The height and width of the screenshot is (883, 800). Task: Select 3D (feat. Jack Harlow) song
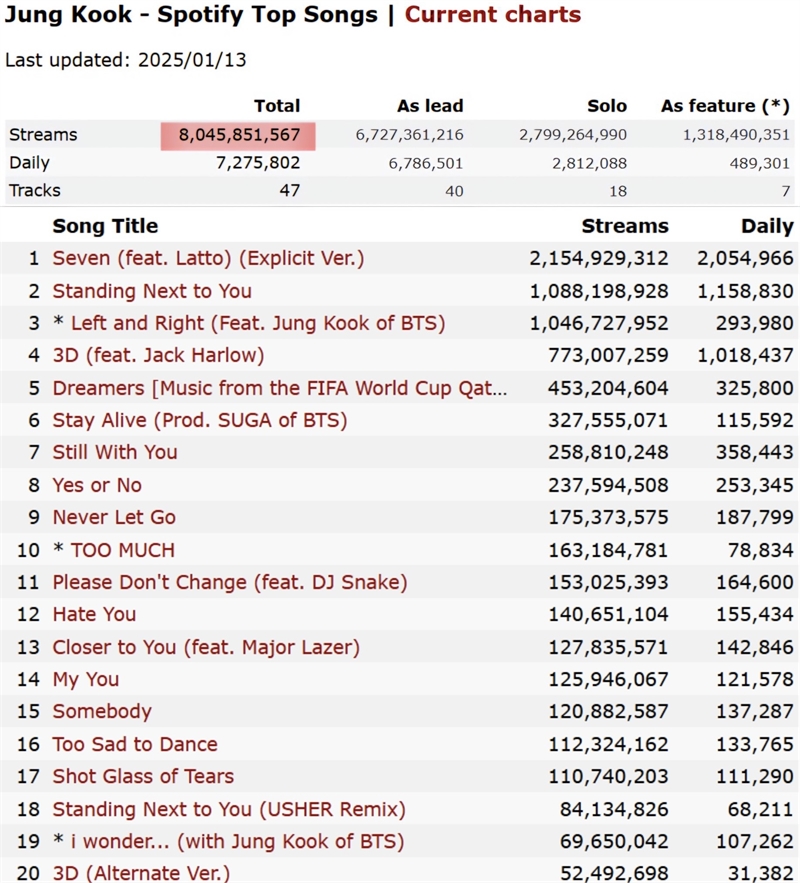point(158,355)
